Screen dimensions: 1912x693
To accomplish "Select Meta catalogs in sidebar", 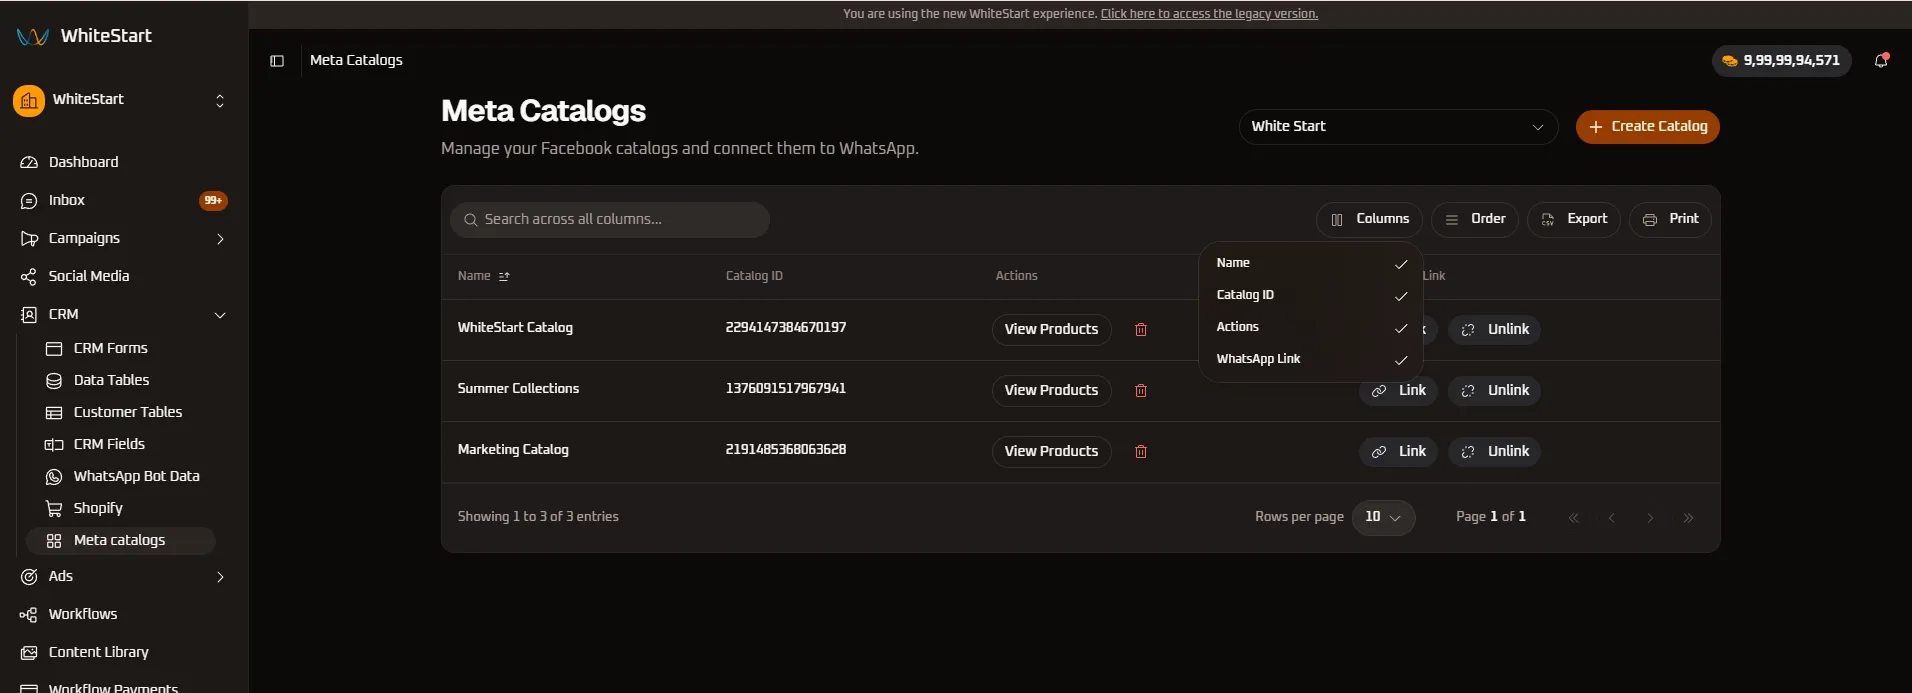I will pyautogui.click(x=121, y=540).
